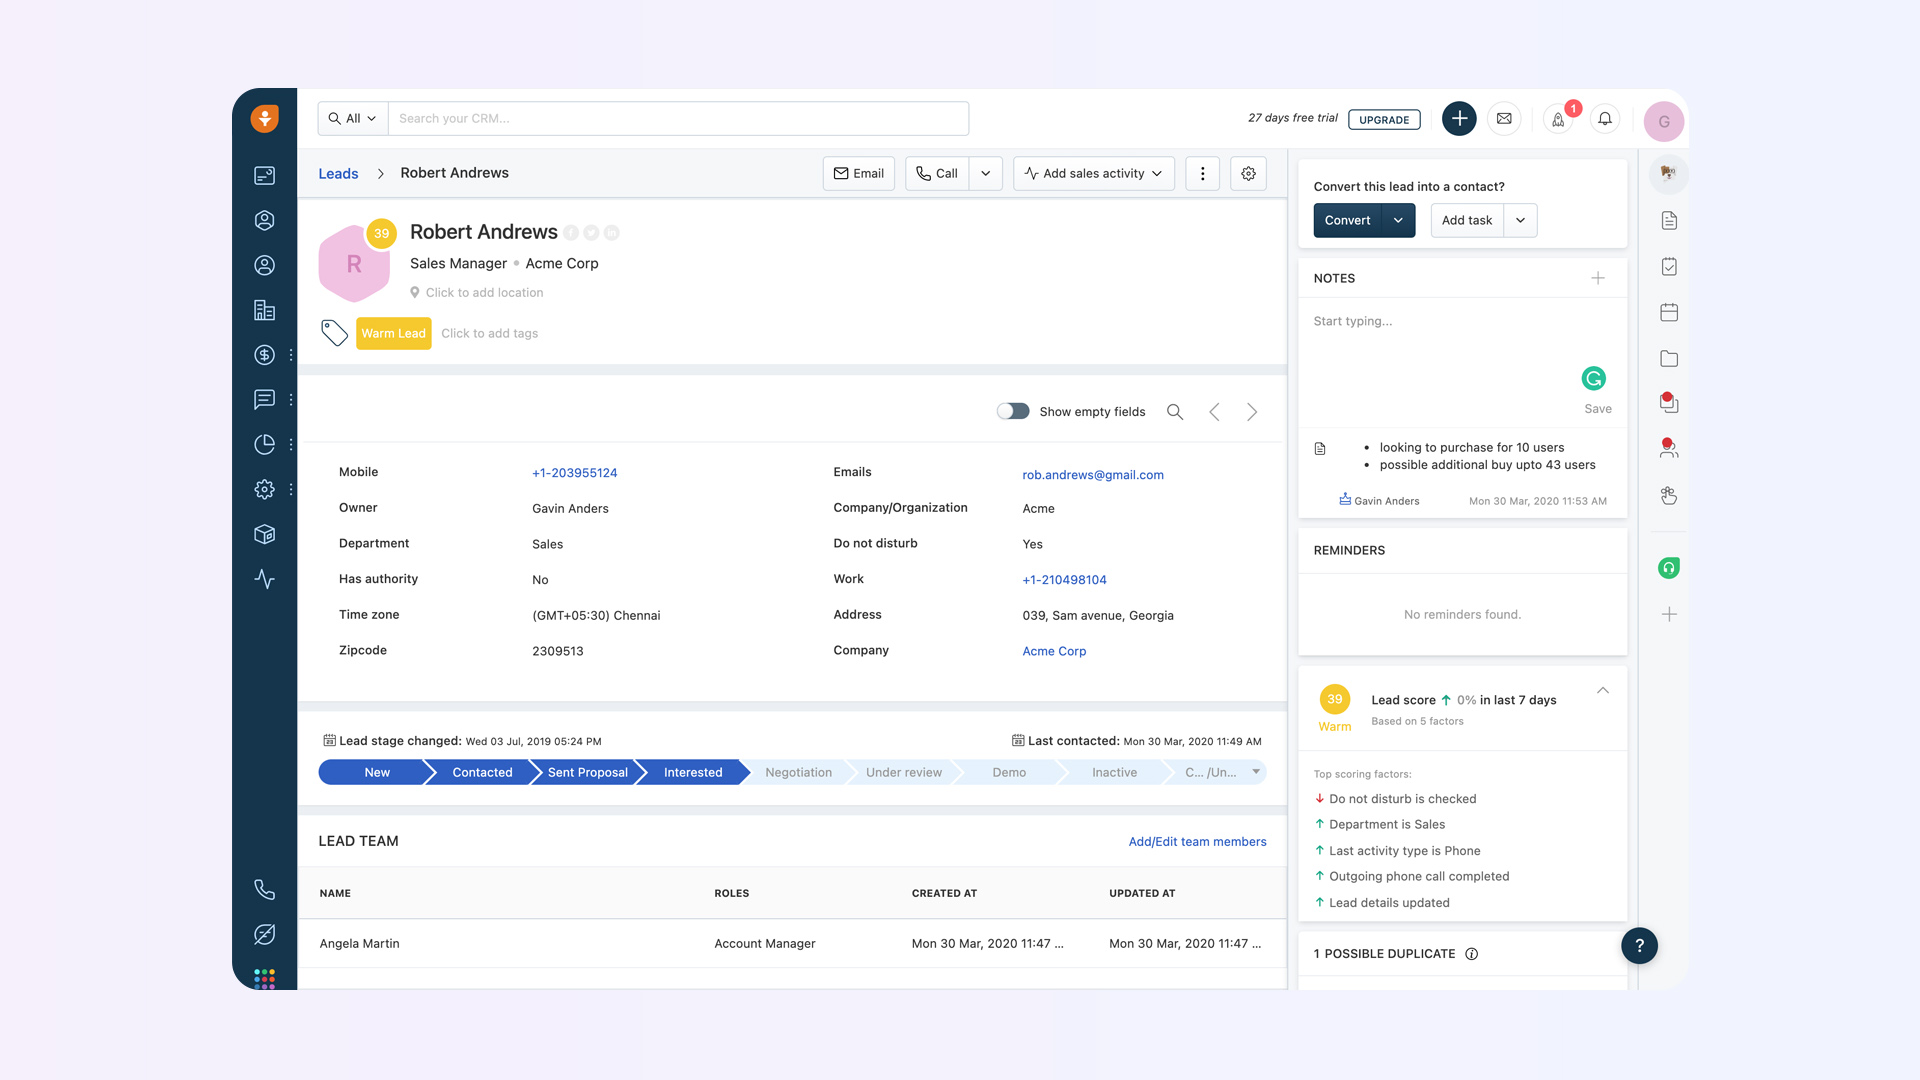This screenshot has width=1920, height=1080.
Task: Open help question mark button
Action: (x=1639, y=945)
